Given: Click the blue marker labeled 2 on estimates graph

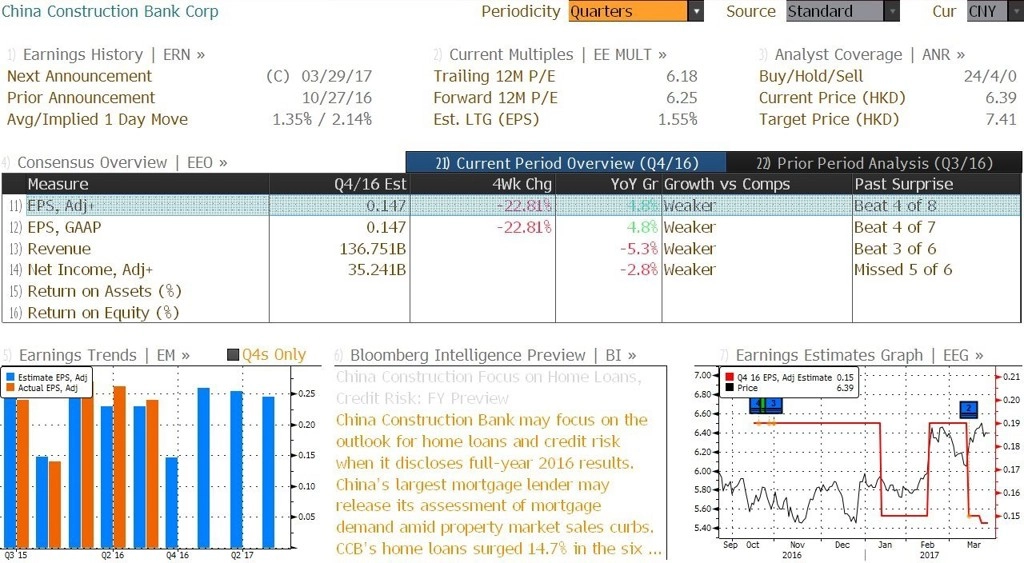Looking at the screenshot, I should tap(968, 409).
